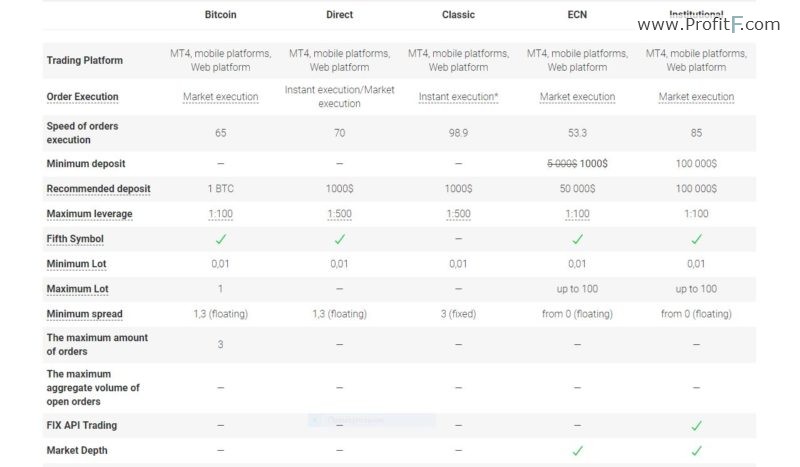Click Classic's Instant execution* link
800x467 pixels.
click(x=458, y=97)
